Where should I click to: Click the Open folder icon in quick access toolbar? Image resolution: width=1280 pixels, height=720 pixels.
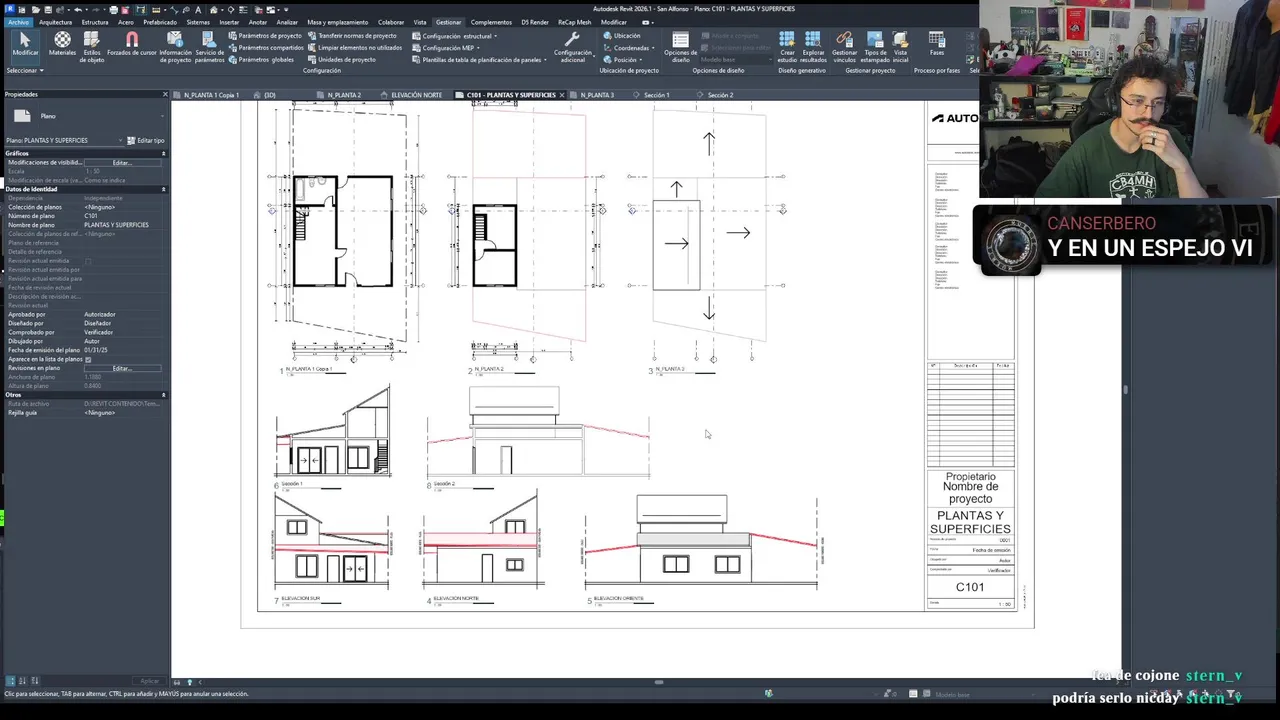tap(34, 9)
